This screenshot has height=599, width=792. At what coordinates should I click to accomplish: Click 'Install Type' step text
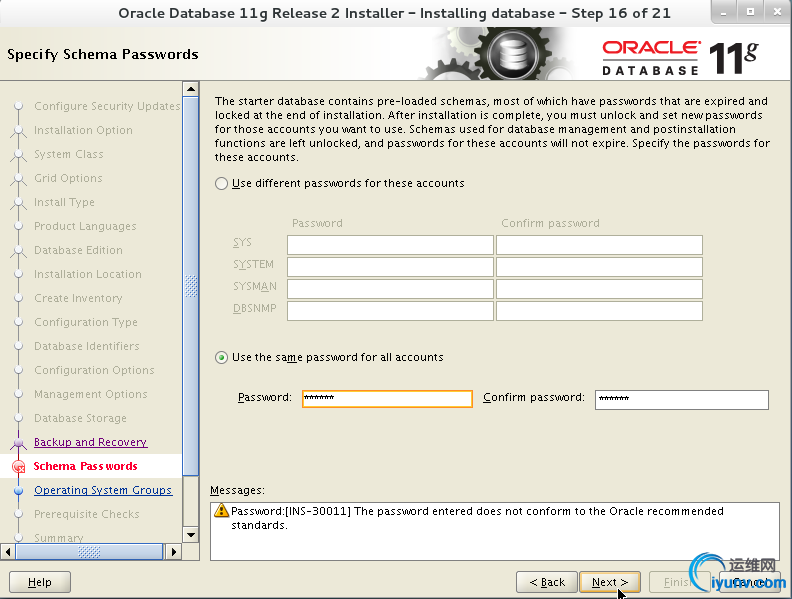[x=64, y=202]
